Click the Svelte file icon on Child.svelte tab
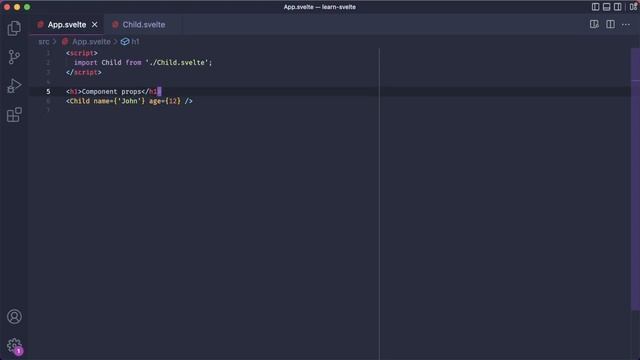 pos(116,24)
